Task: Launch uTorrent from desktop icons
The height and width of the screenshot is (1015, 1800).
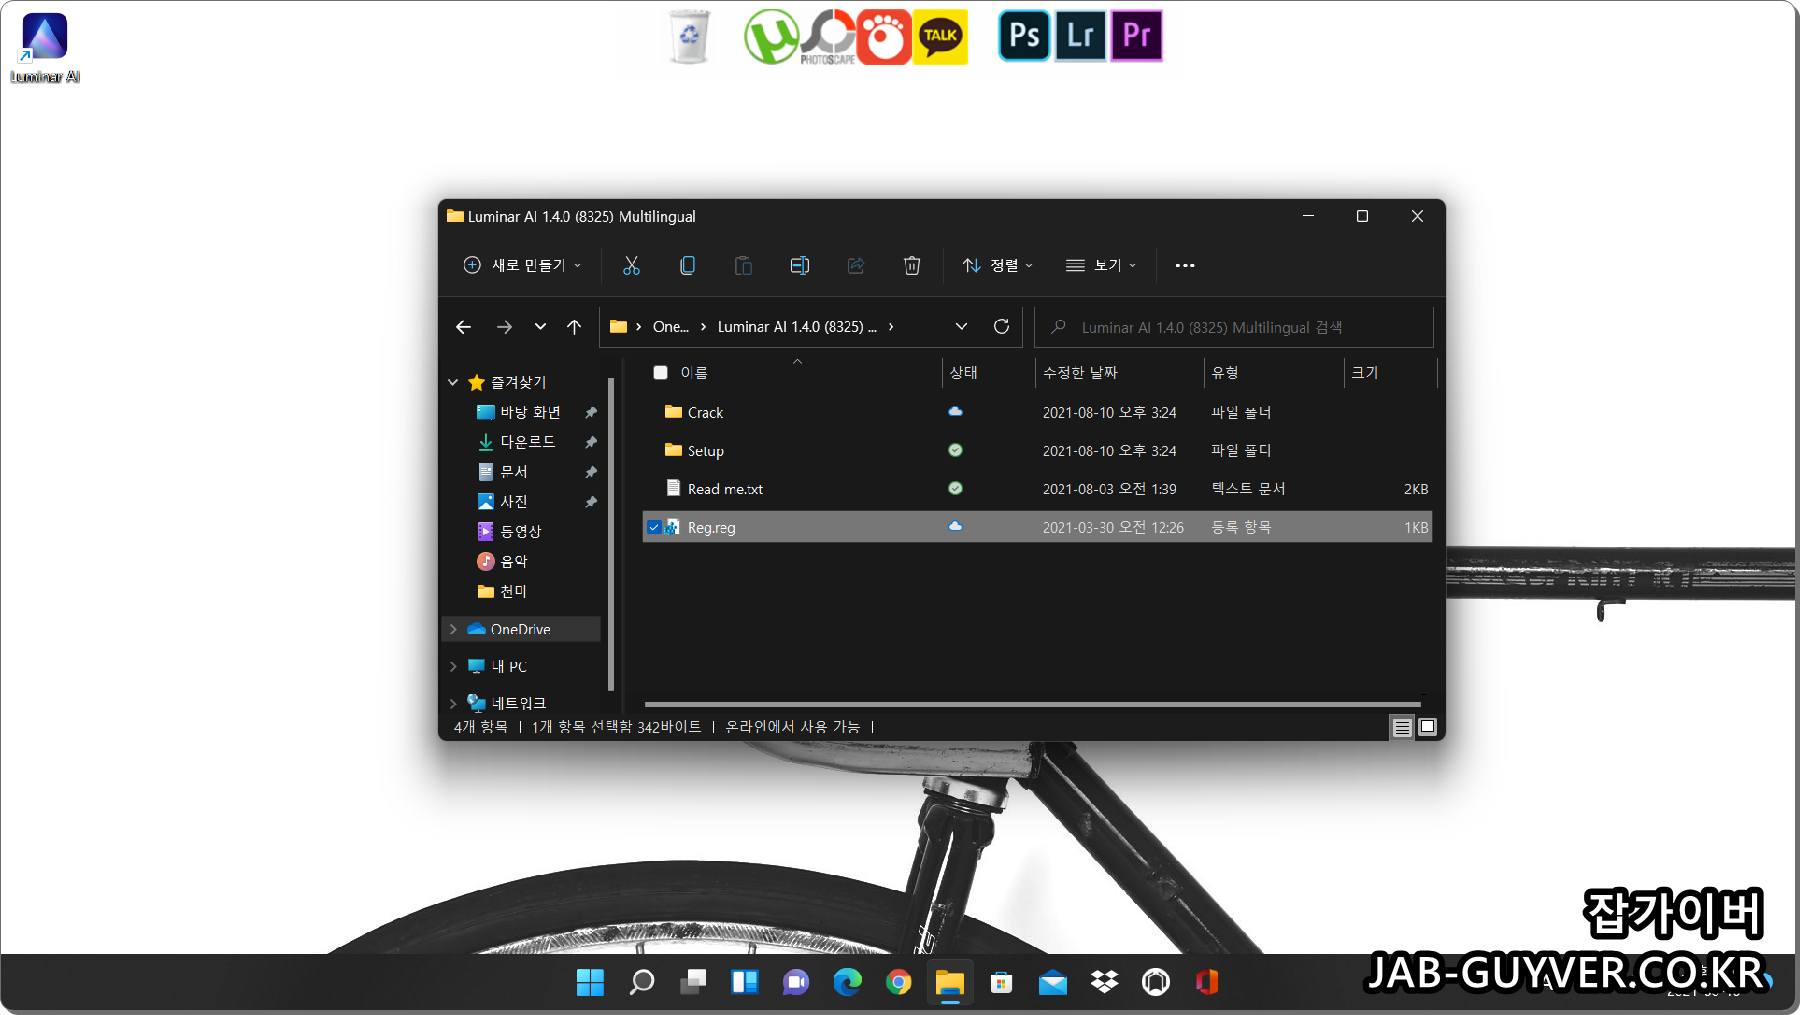Action: (771, 37)
